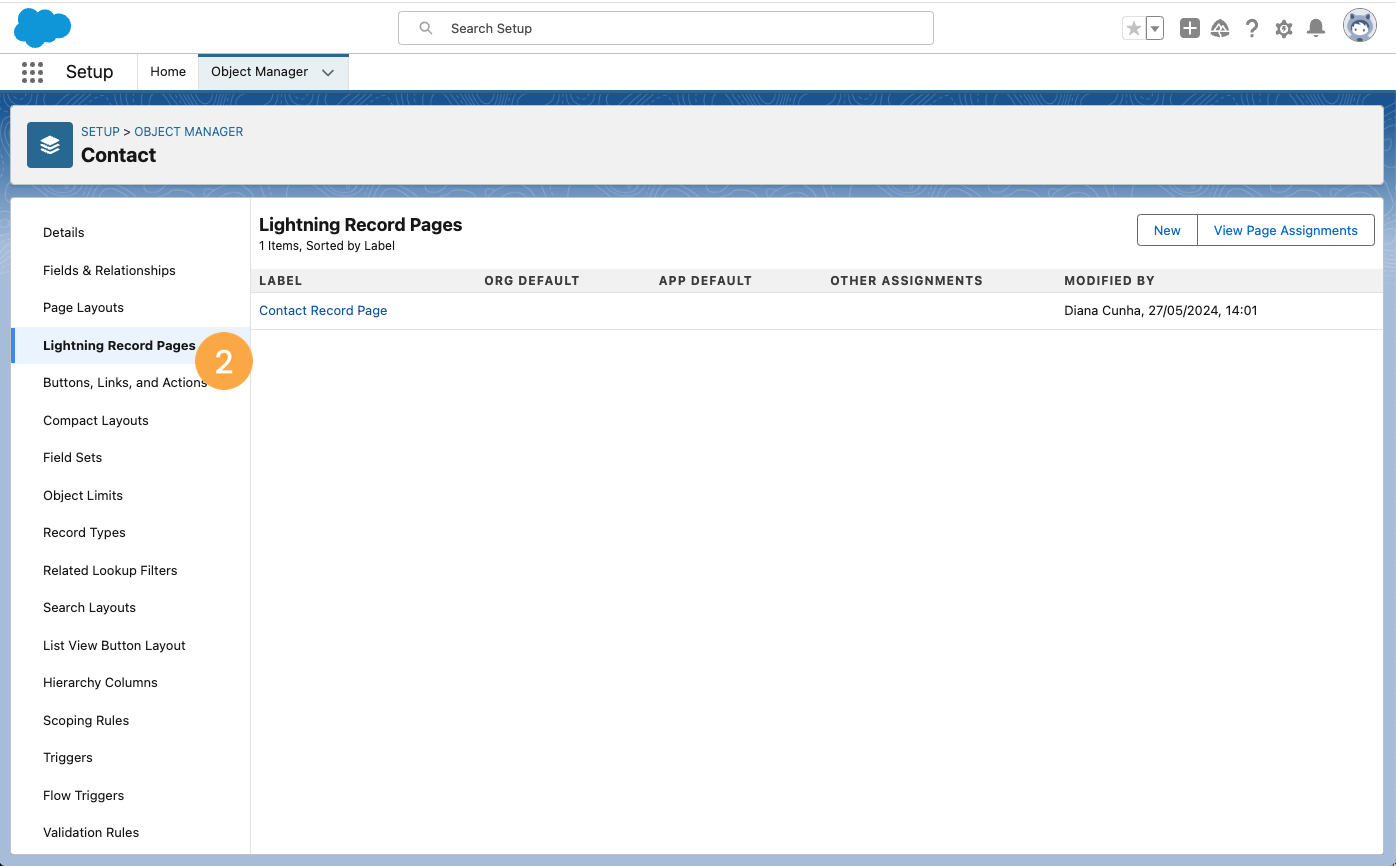Click the favorites star icon
Viewport: 1396px width, 866px height.
click(1133, 28)
